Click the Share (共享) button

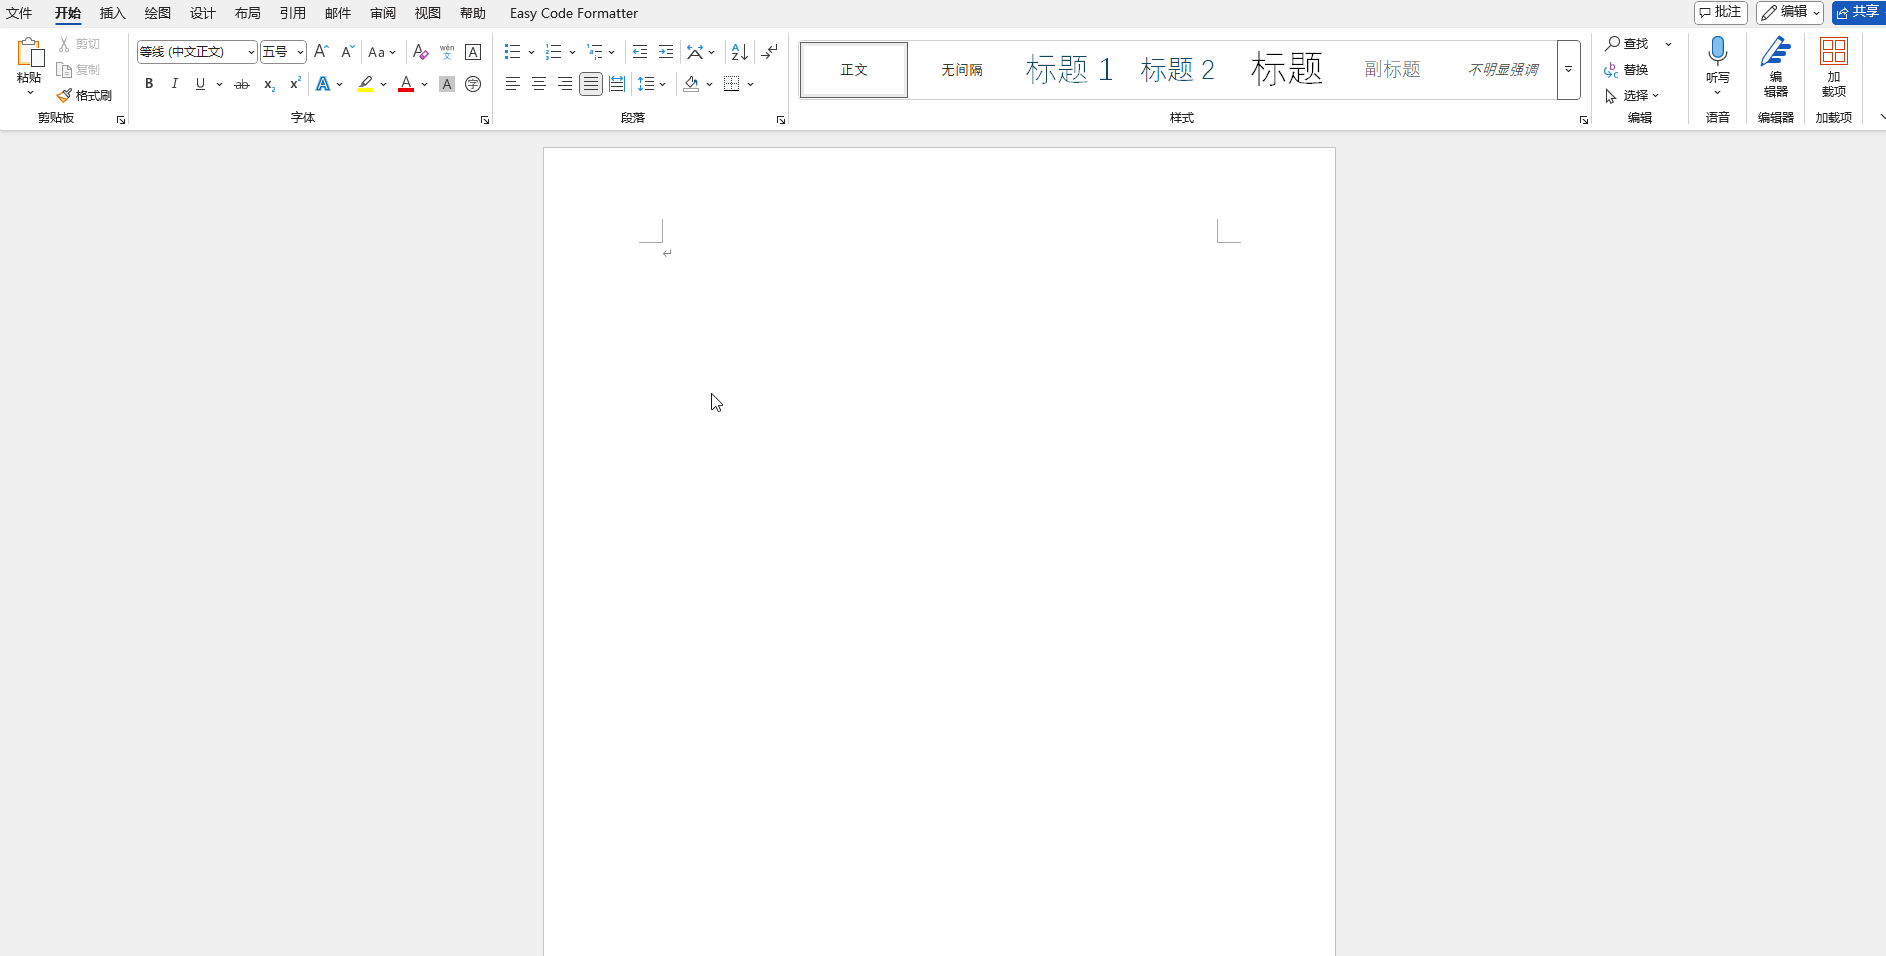1858,12
